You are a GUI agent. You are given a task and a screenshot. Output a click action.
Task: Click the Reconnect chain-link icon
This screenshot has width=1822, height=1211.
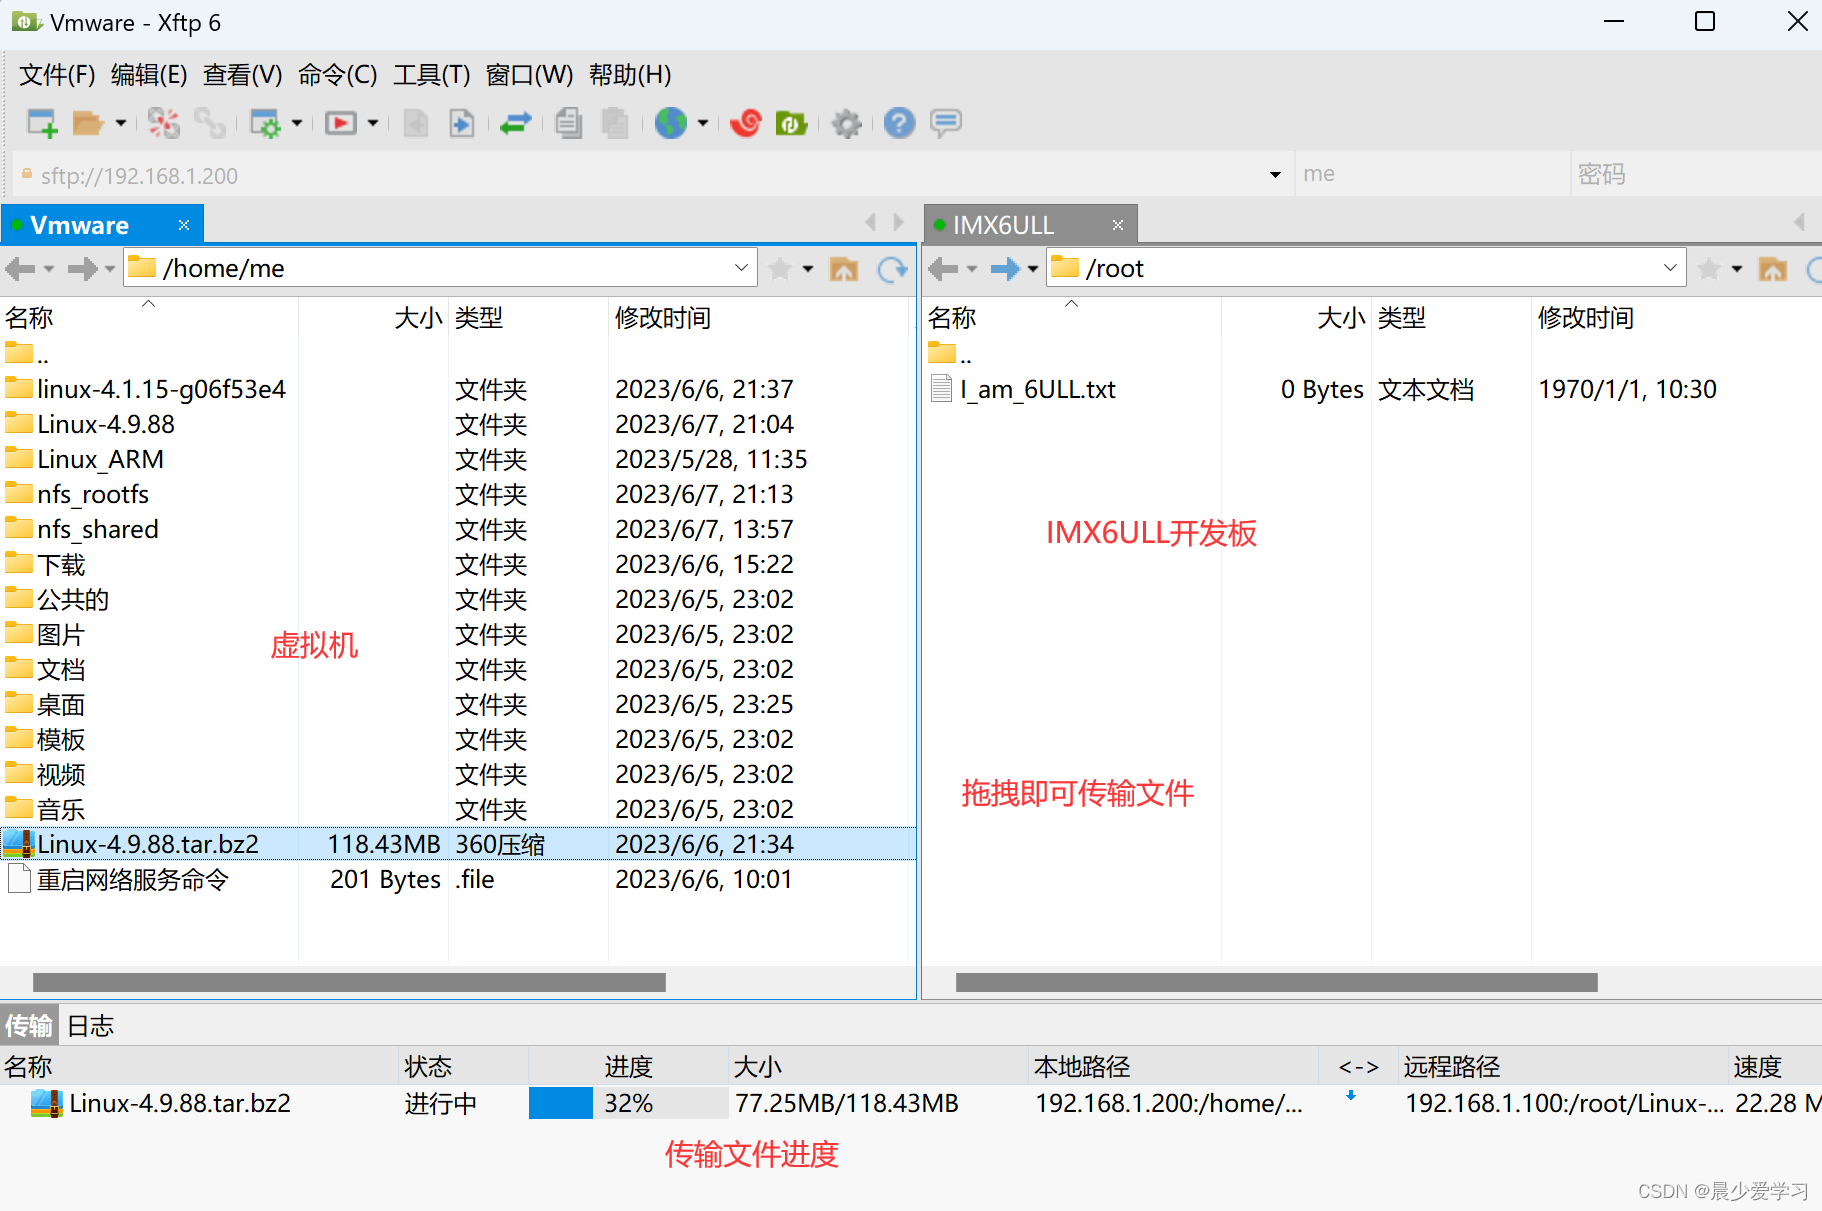coord(209,123)
